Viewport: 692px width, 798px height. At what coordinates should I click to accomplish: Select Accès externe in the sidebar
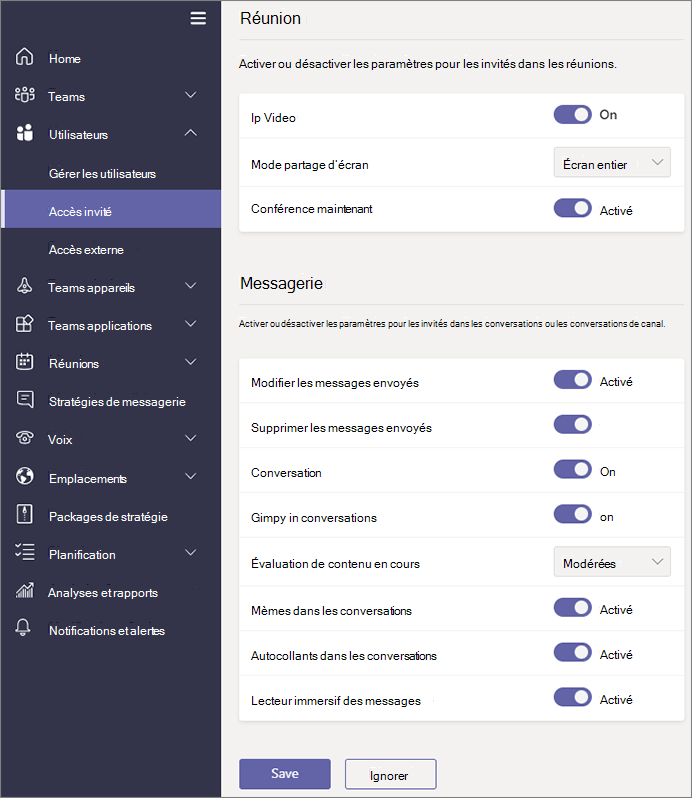click(x=86, y=249)
